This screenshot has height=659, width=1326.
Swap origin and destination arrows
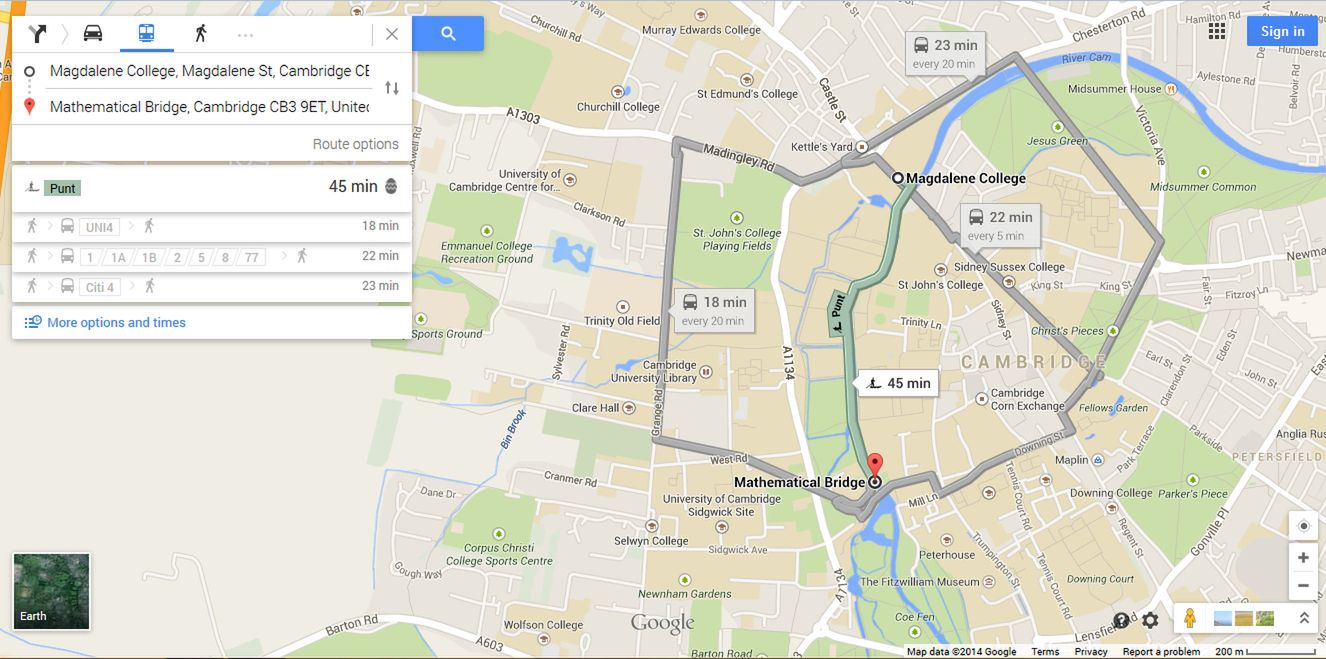[x=392, y=88]
